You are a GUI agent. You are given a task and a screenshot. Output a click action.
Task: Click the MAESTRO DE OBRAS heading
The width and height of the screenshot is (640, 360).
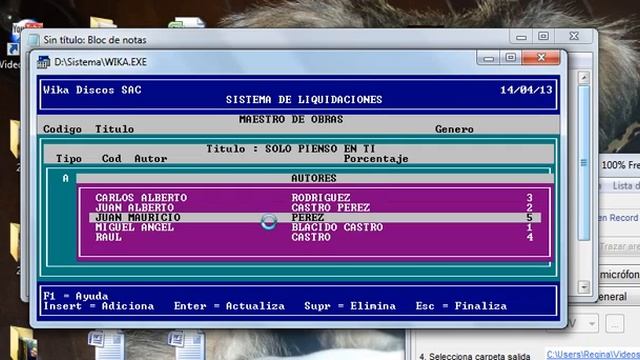[x=291, y=119]
